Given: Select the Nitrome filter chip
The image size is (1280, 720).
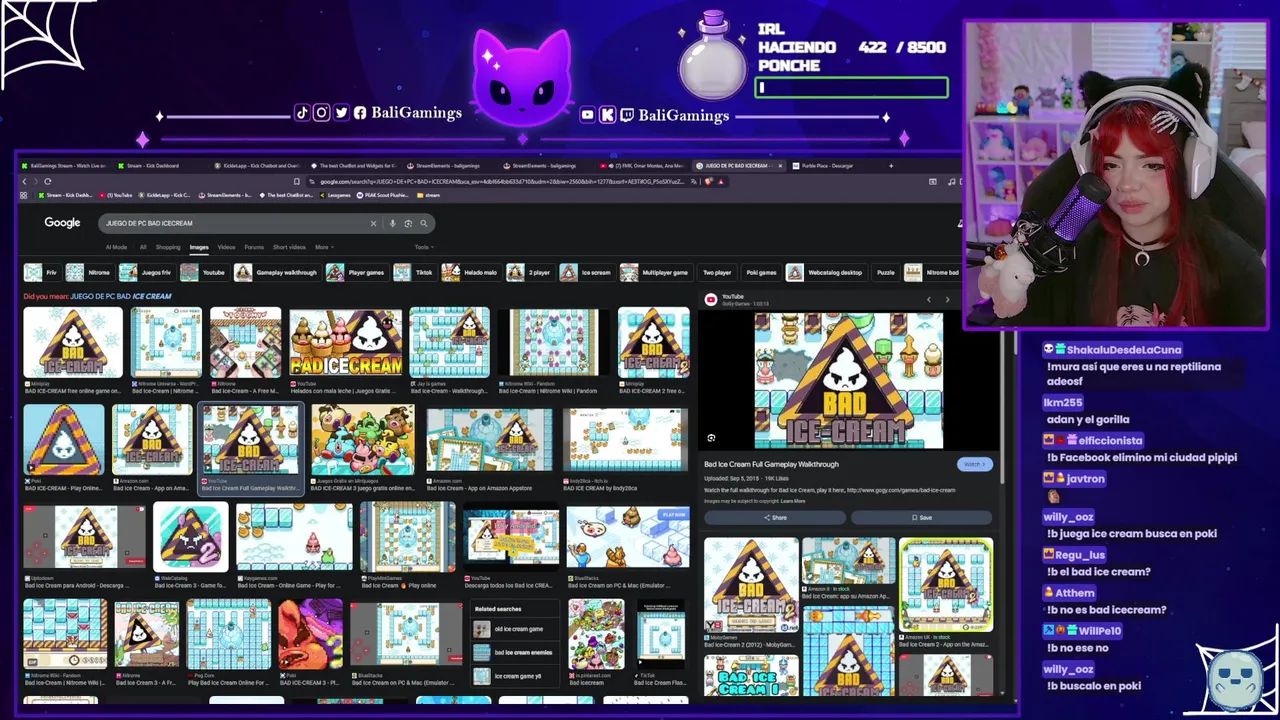Looking at the screenshot, I should click(x=88, y=272).
